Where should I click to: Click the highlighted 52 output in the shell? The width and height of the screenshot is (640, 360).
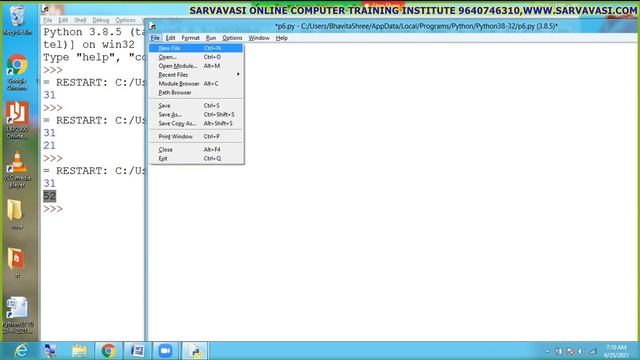pyautogui.click(x=49, y=196)
